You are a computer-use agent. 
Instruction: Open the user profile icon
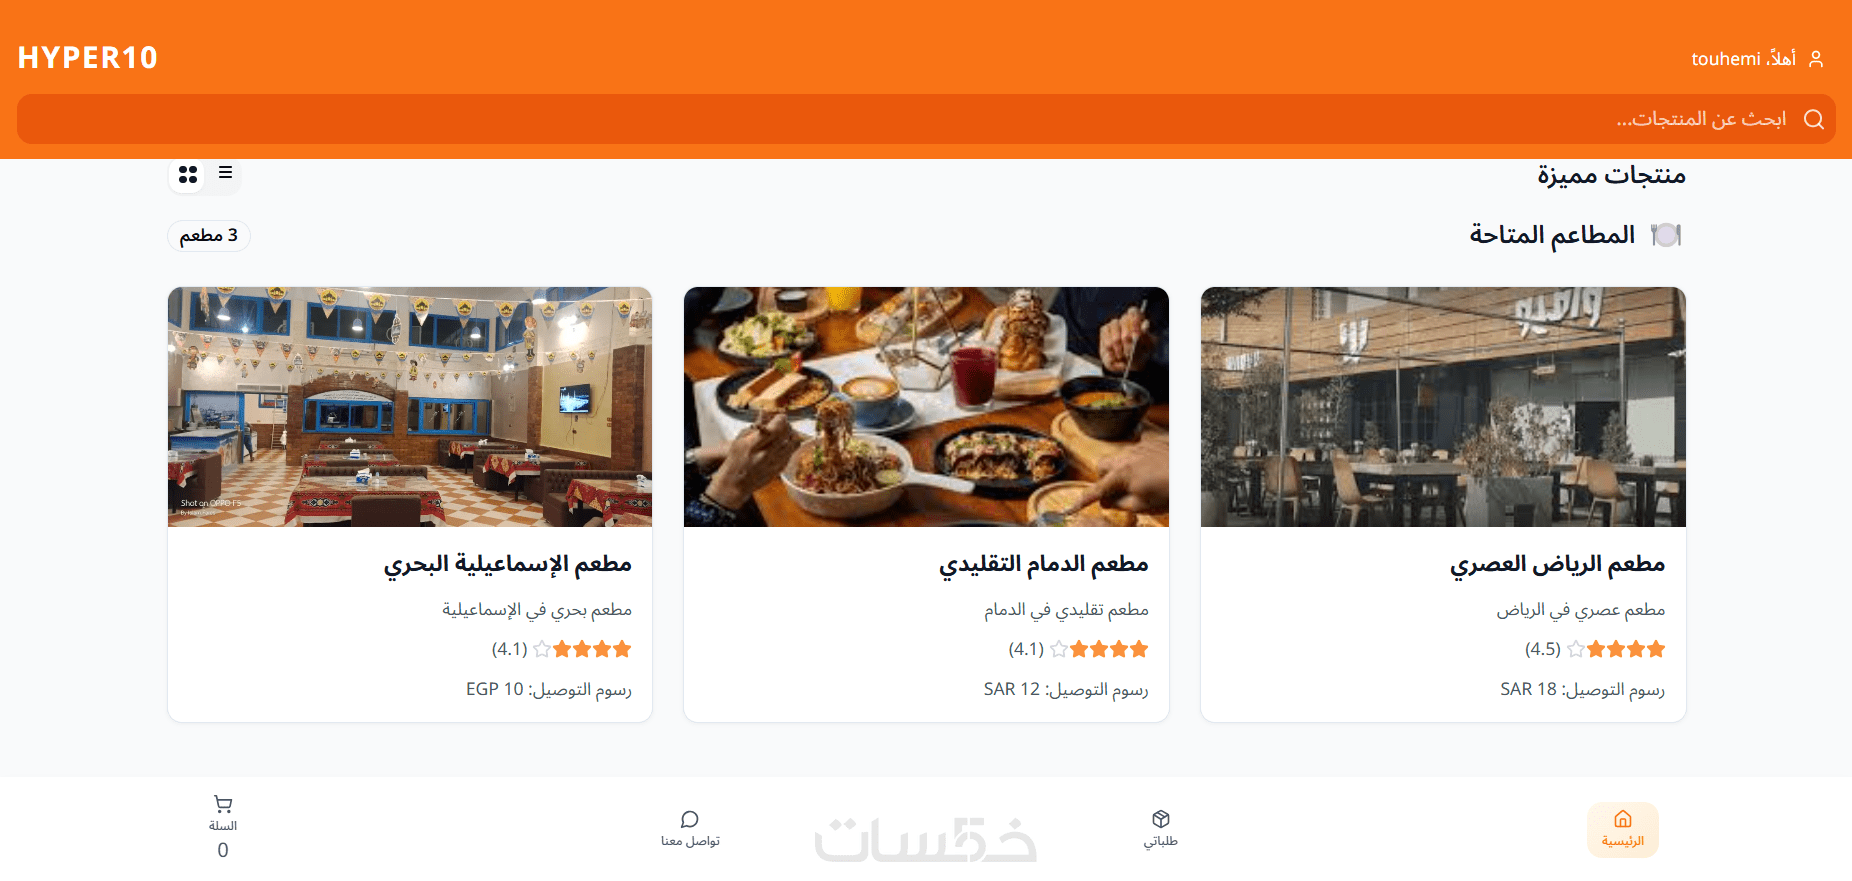point(1816,59)
